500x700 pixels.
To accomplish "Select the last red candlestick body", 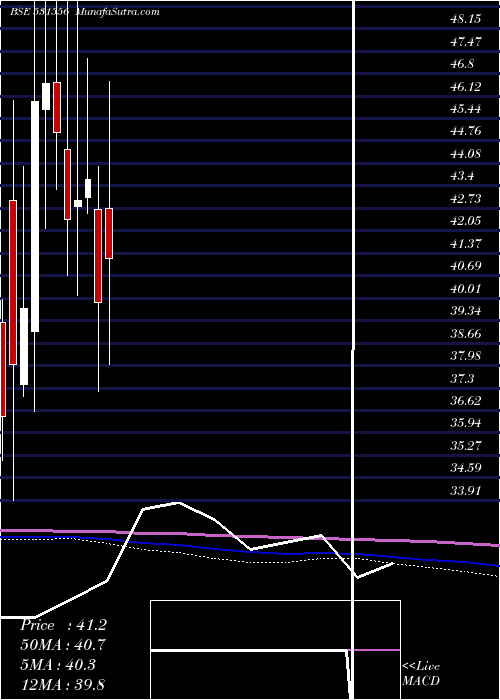I will tap(109, 233).
